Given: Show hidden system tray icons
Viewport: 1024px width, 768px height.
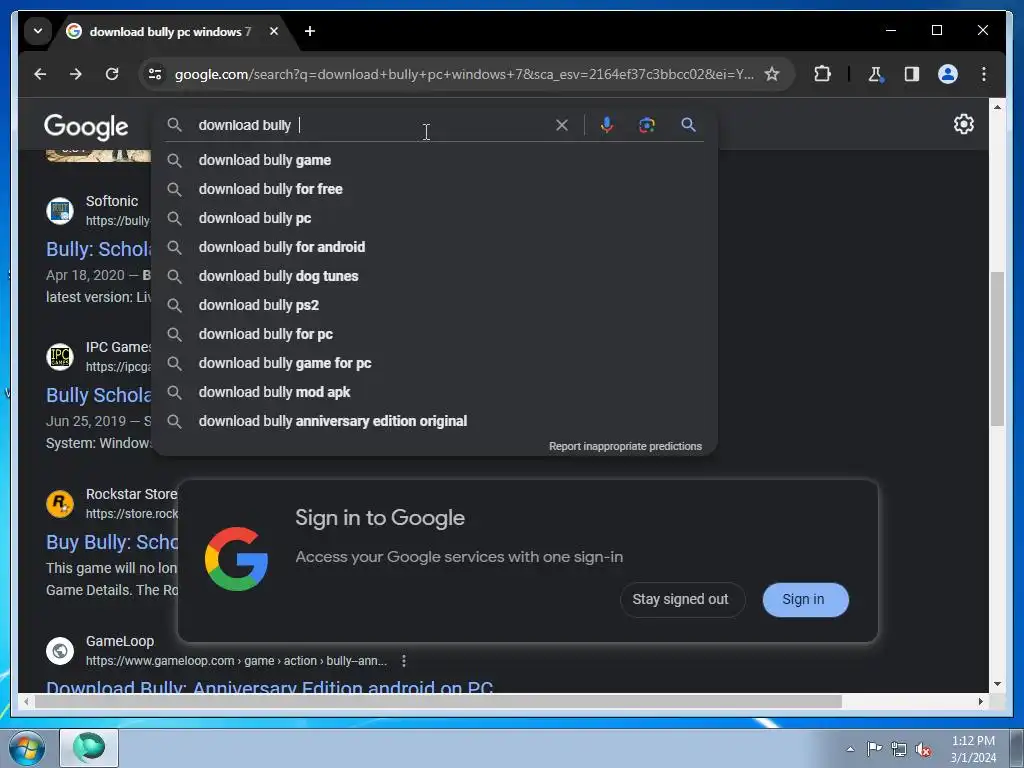Looking at the screenshot, I should coord(850,749).
